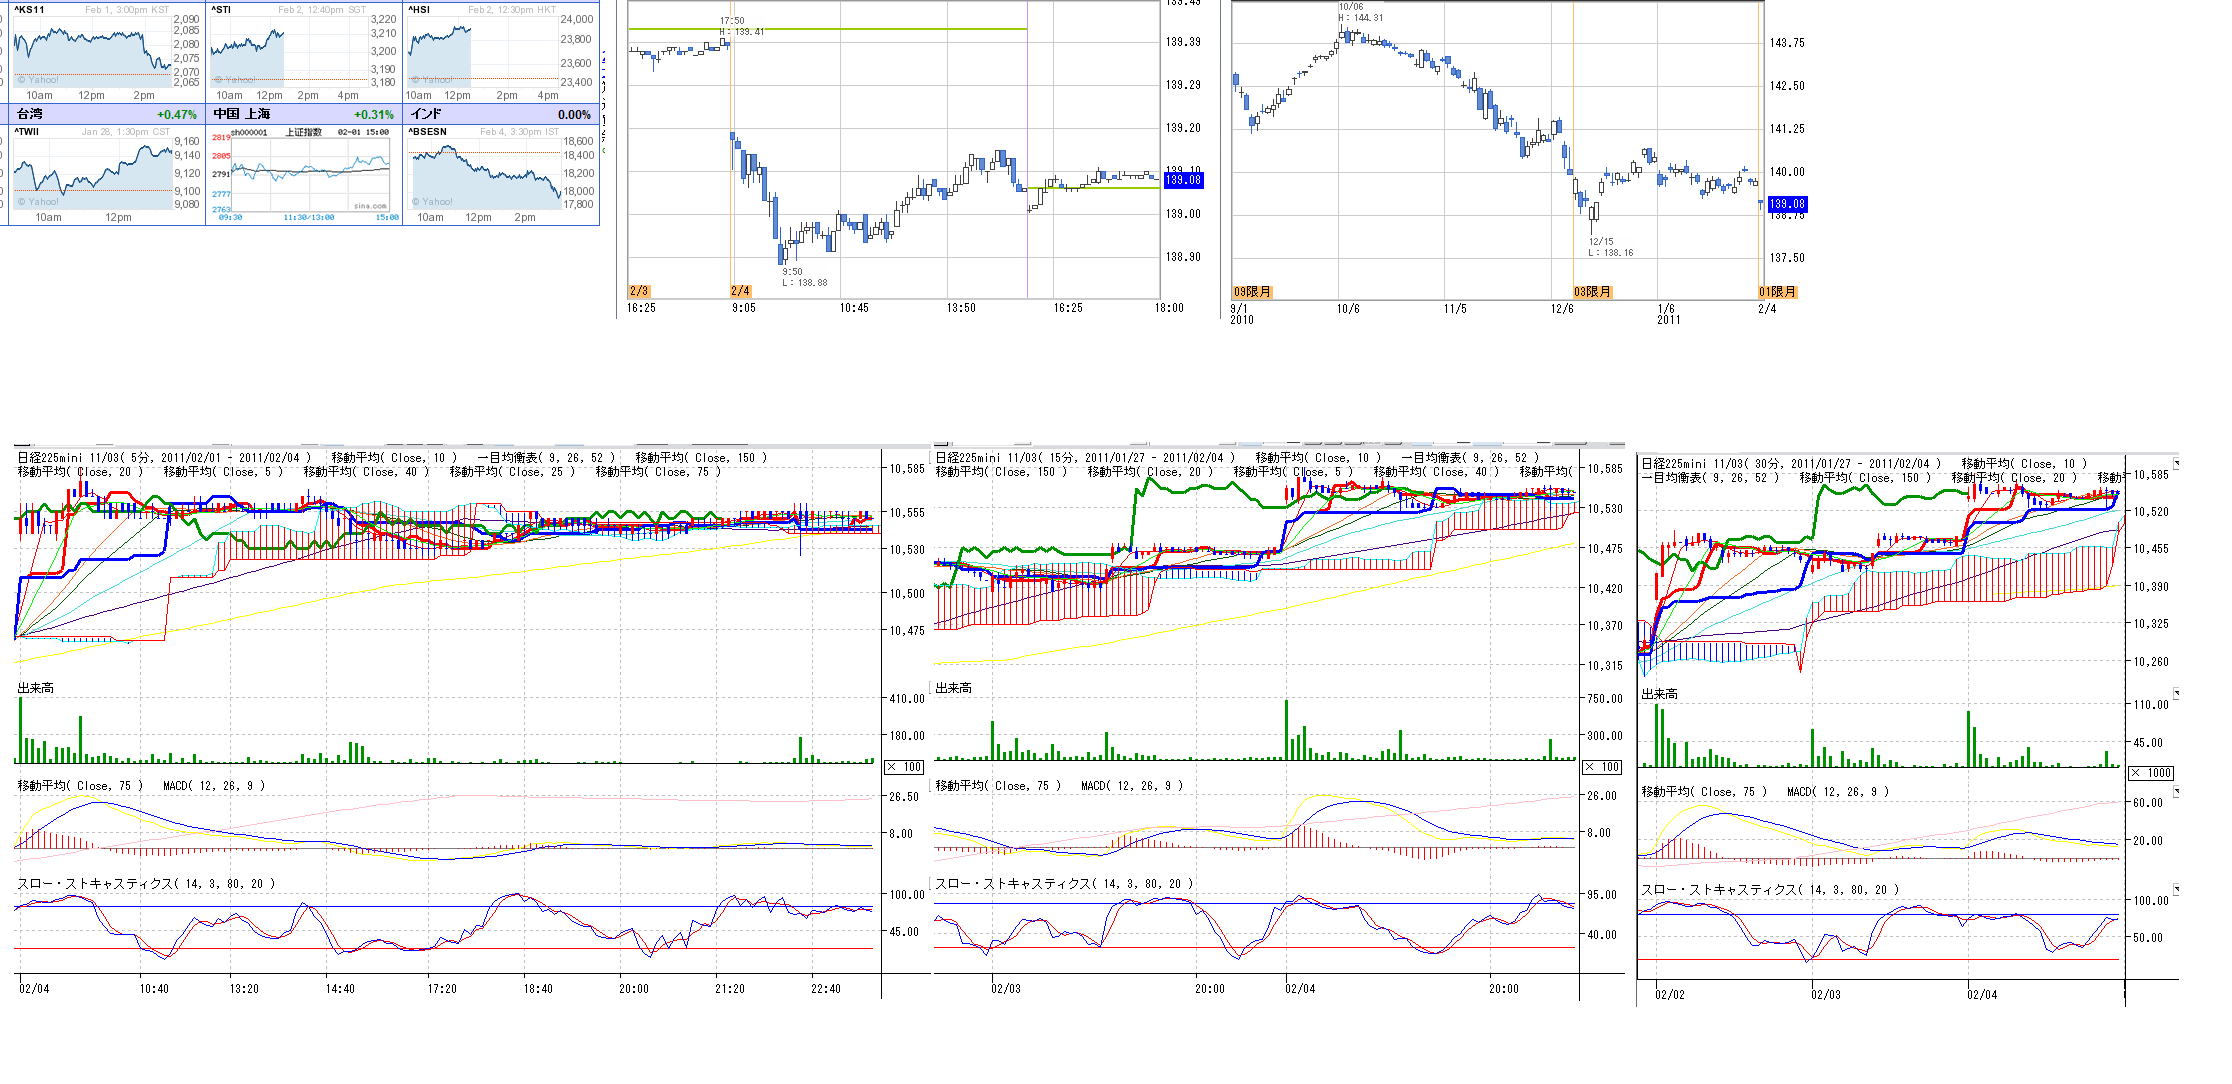Image resolution: width=2232 pixels, height=1084 pixels.
Task: Expand 30-minute price panel dropdown arrow
Action: [2176, 464]
